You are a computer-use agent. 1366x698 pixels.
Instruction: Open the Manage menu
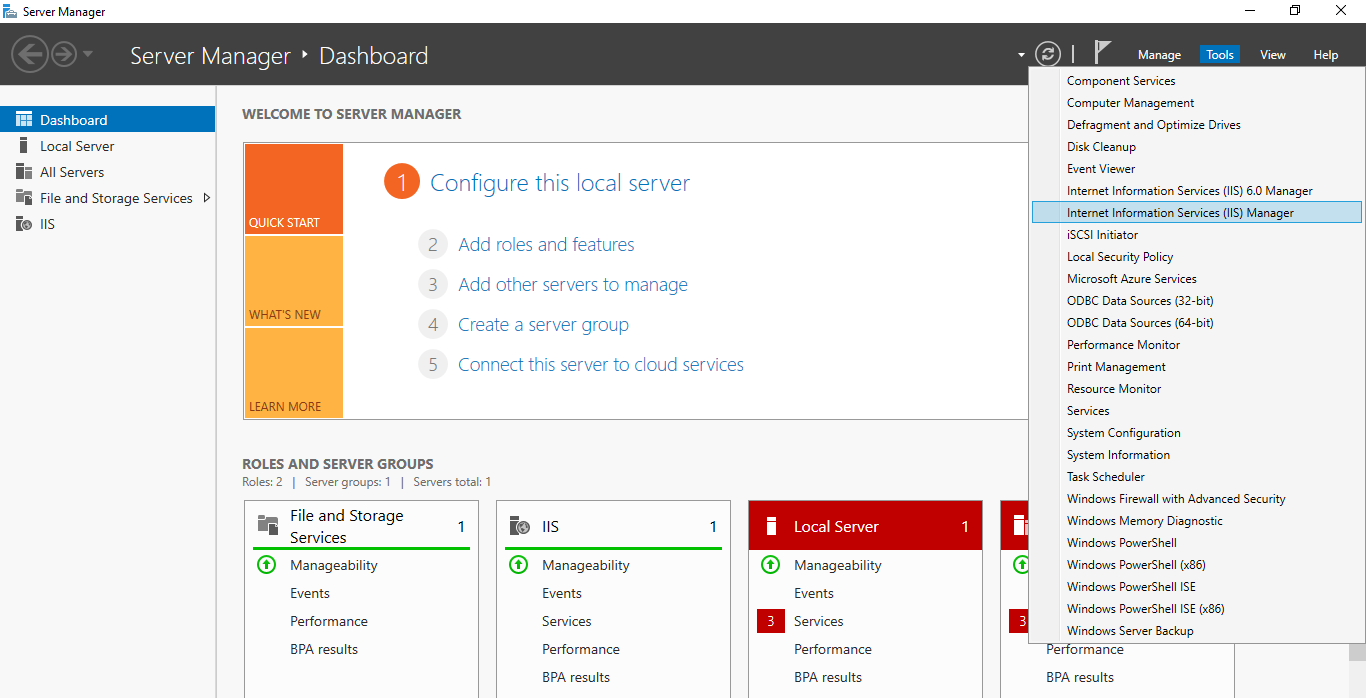[x=1159, y=55]
